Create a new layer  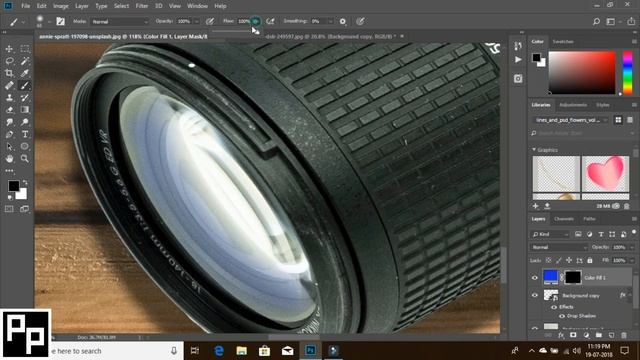click(611, 335)
